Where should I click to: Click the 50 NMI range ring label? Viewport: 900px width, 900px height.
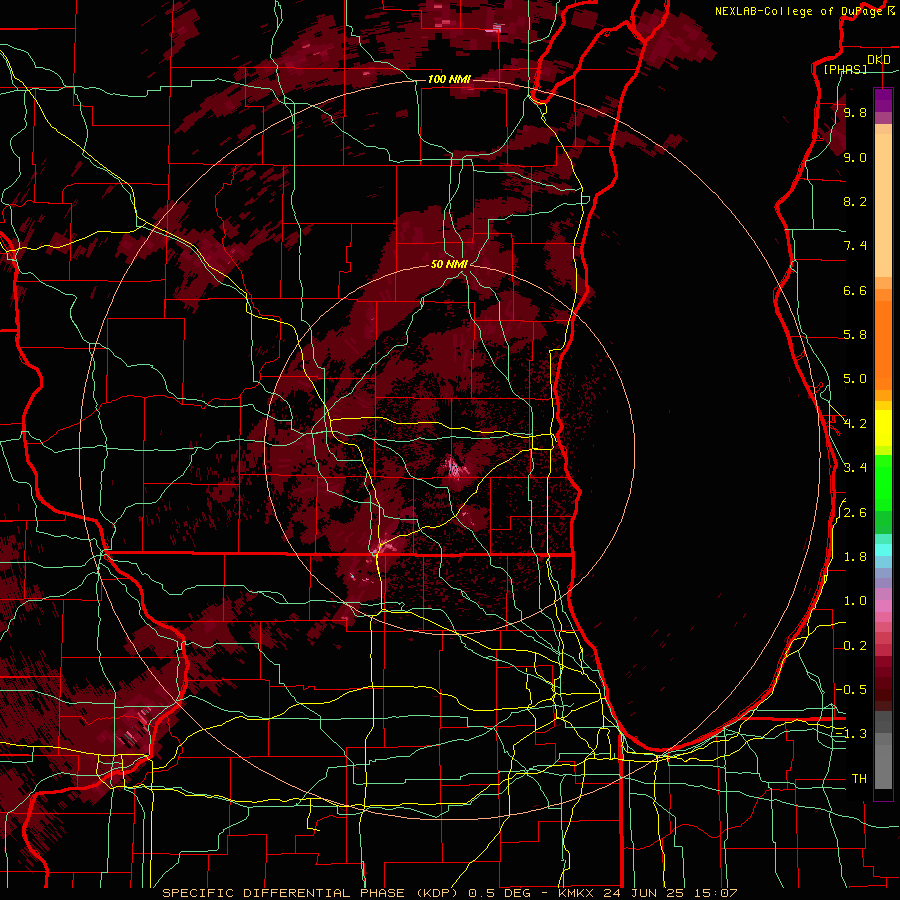coord(449,264)
